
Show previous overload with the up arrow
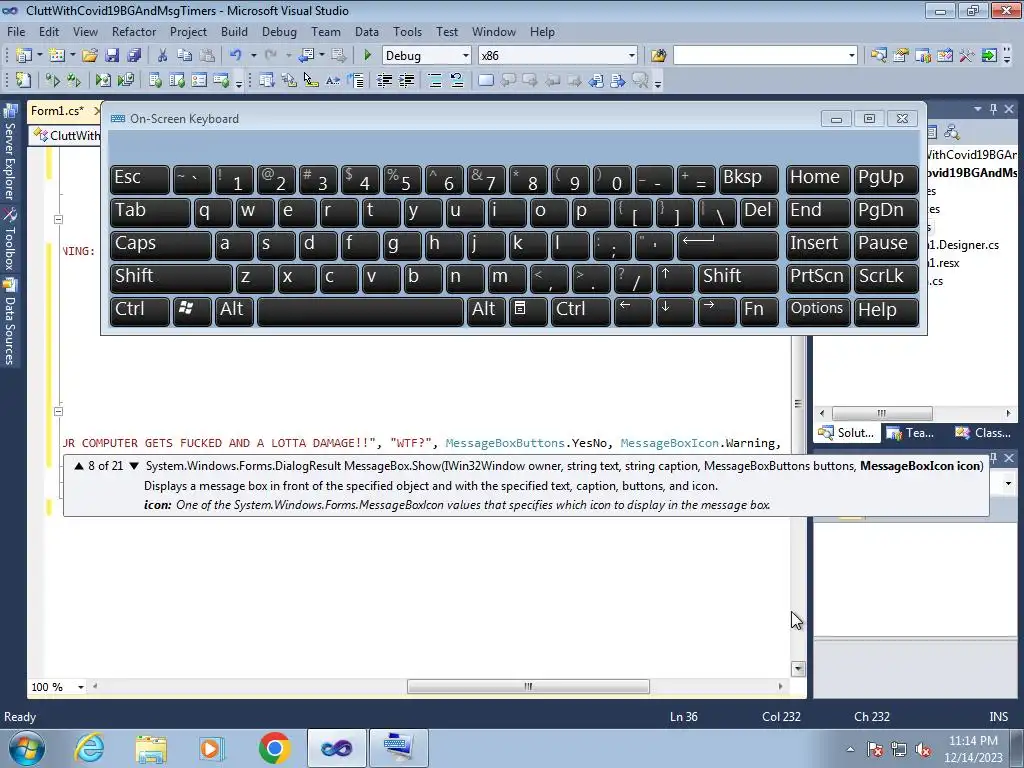click(x=79, y=466)
